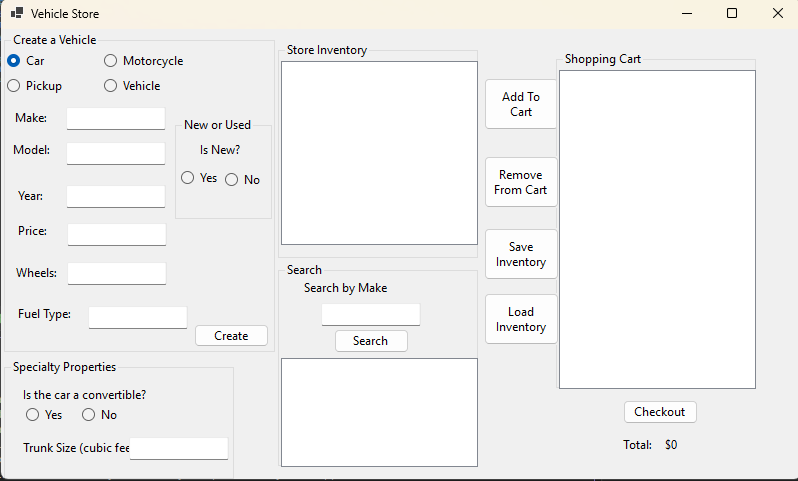Image resolution: width=798 pixels, height=481 pixels.
Task: Focus the Model text field
Action: 116,153
